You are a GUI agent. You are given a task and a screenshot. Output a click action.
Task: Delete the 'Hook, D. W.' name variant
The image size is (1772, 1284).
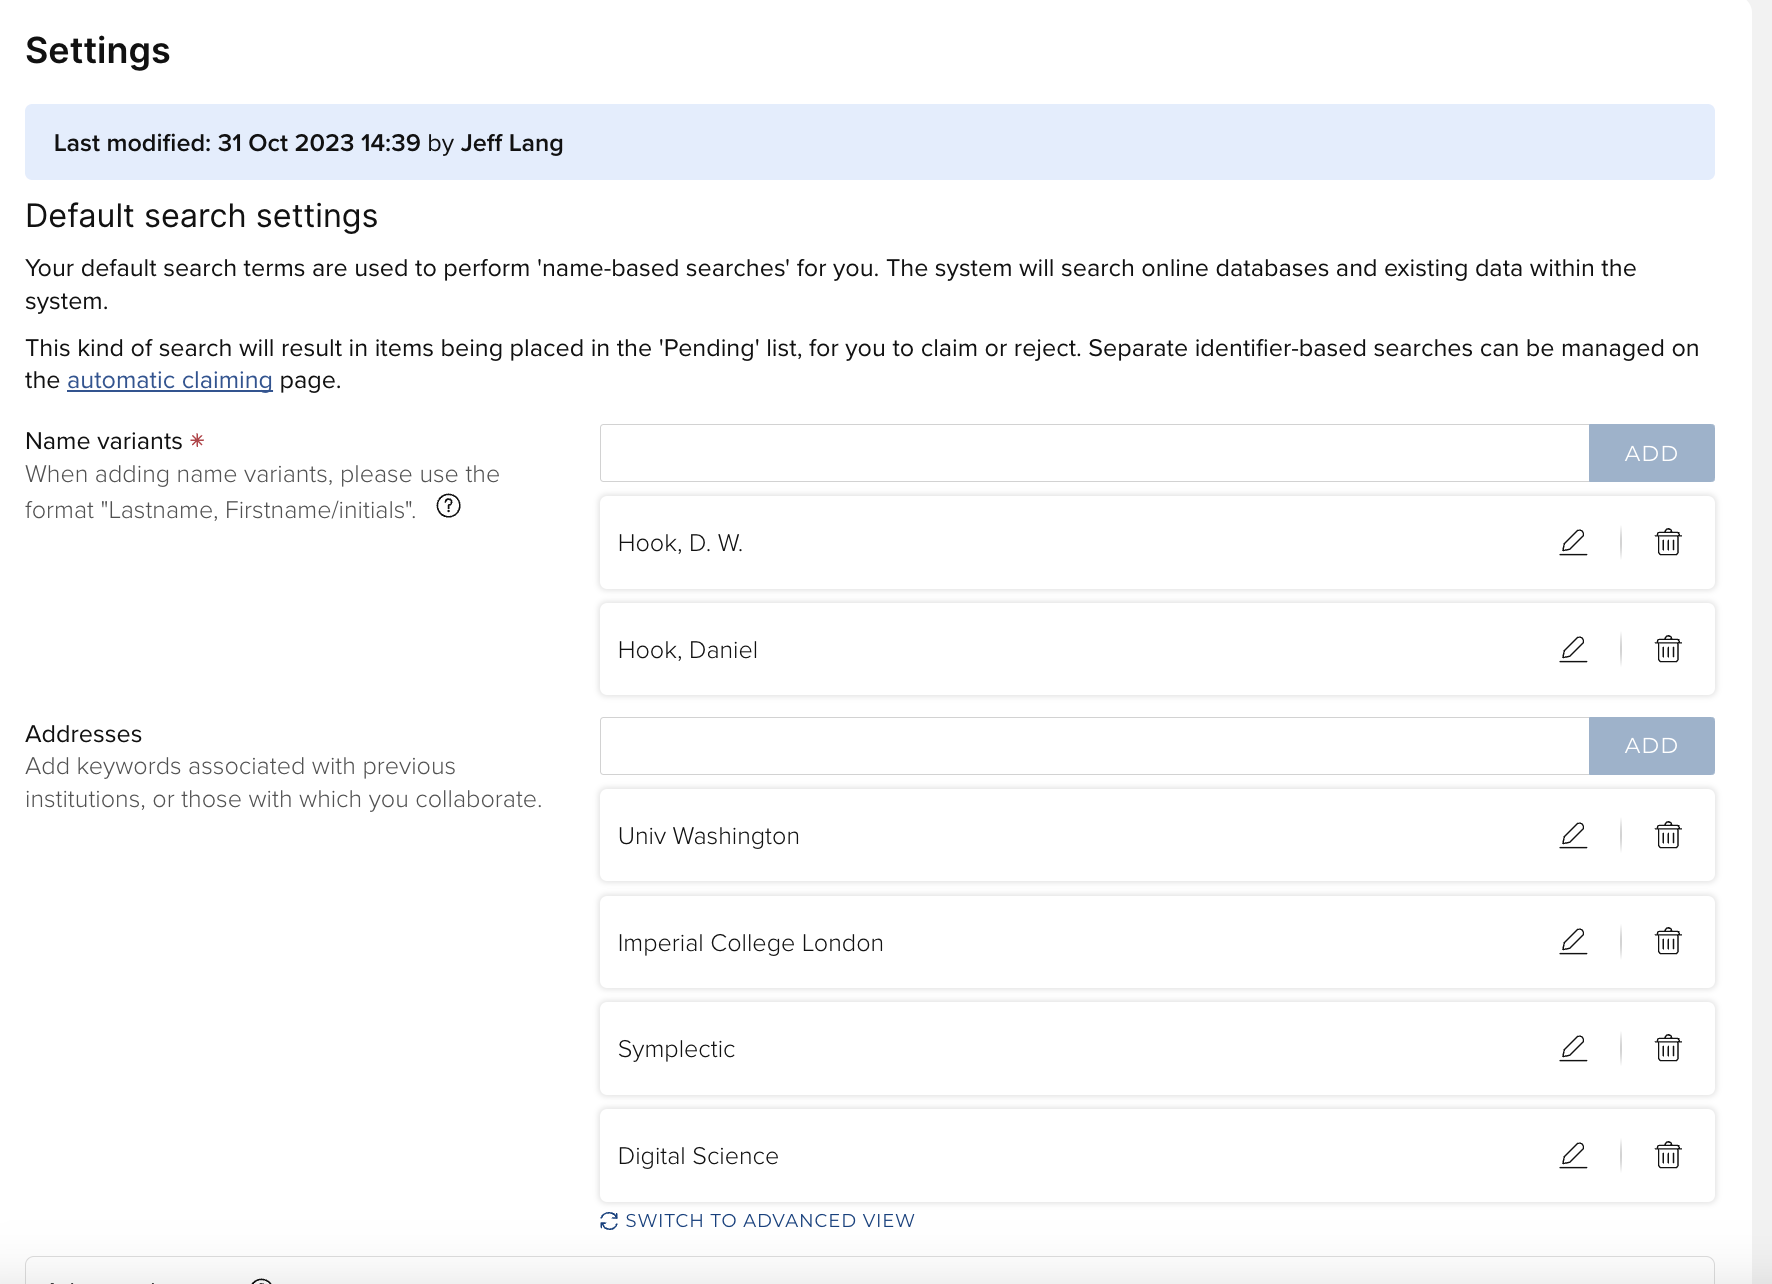pos(1668,542)
